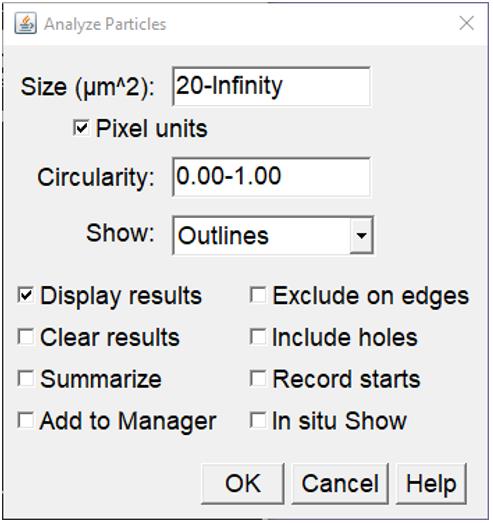Uncheck the Pixel units checkbox
The width and height of the screenshot is (493, 523).
click(x=81, y=128)
